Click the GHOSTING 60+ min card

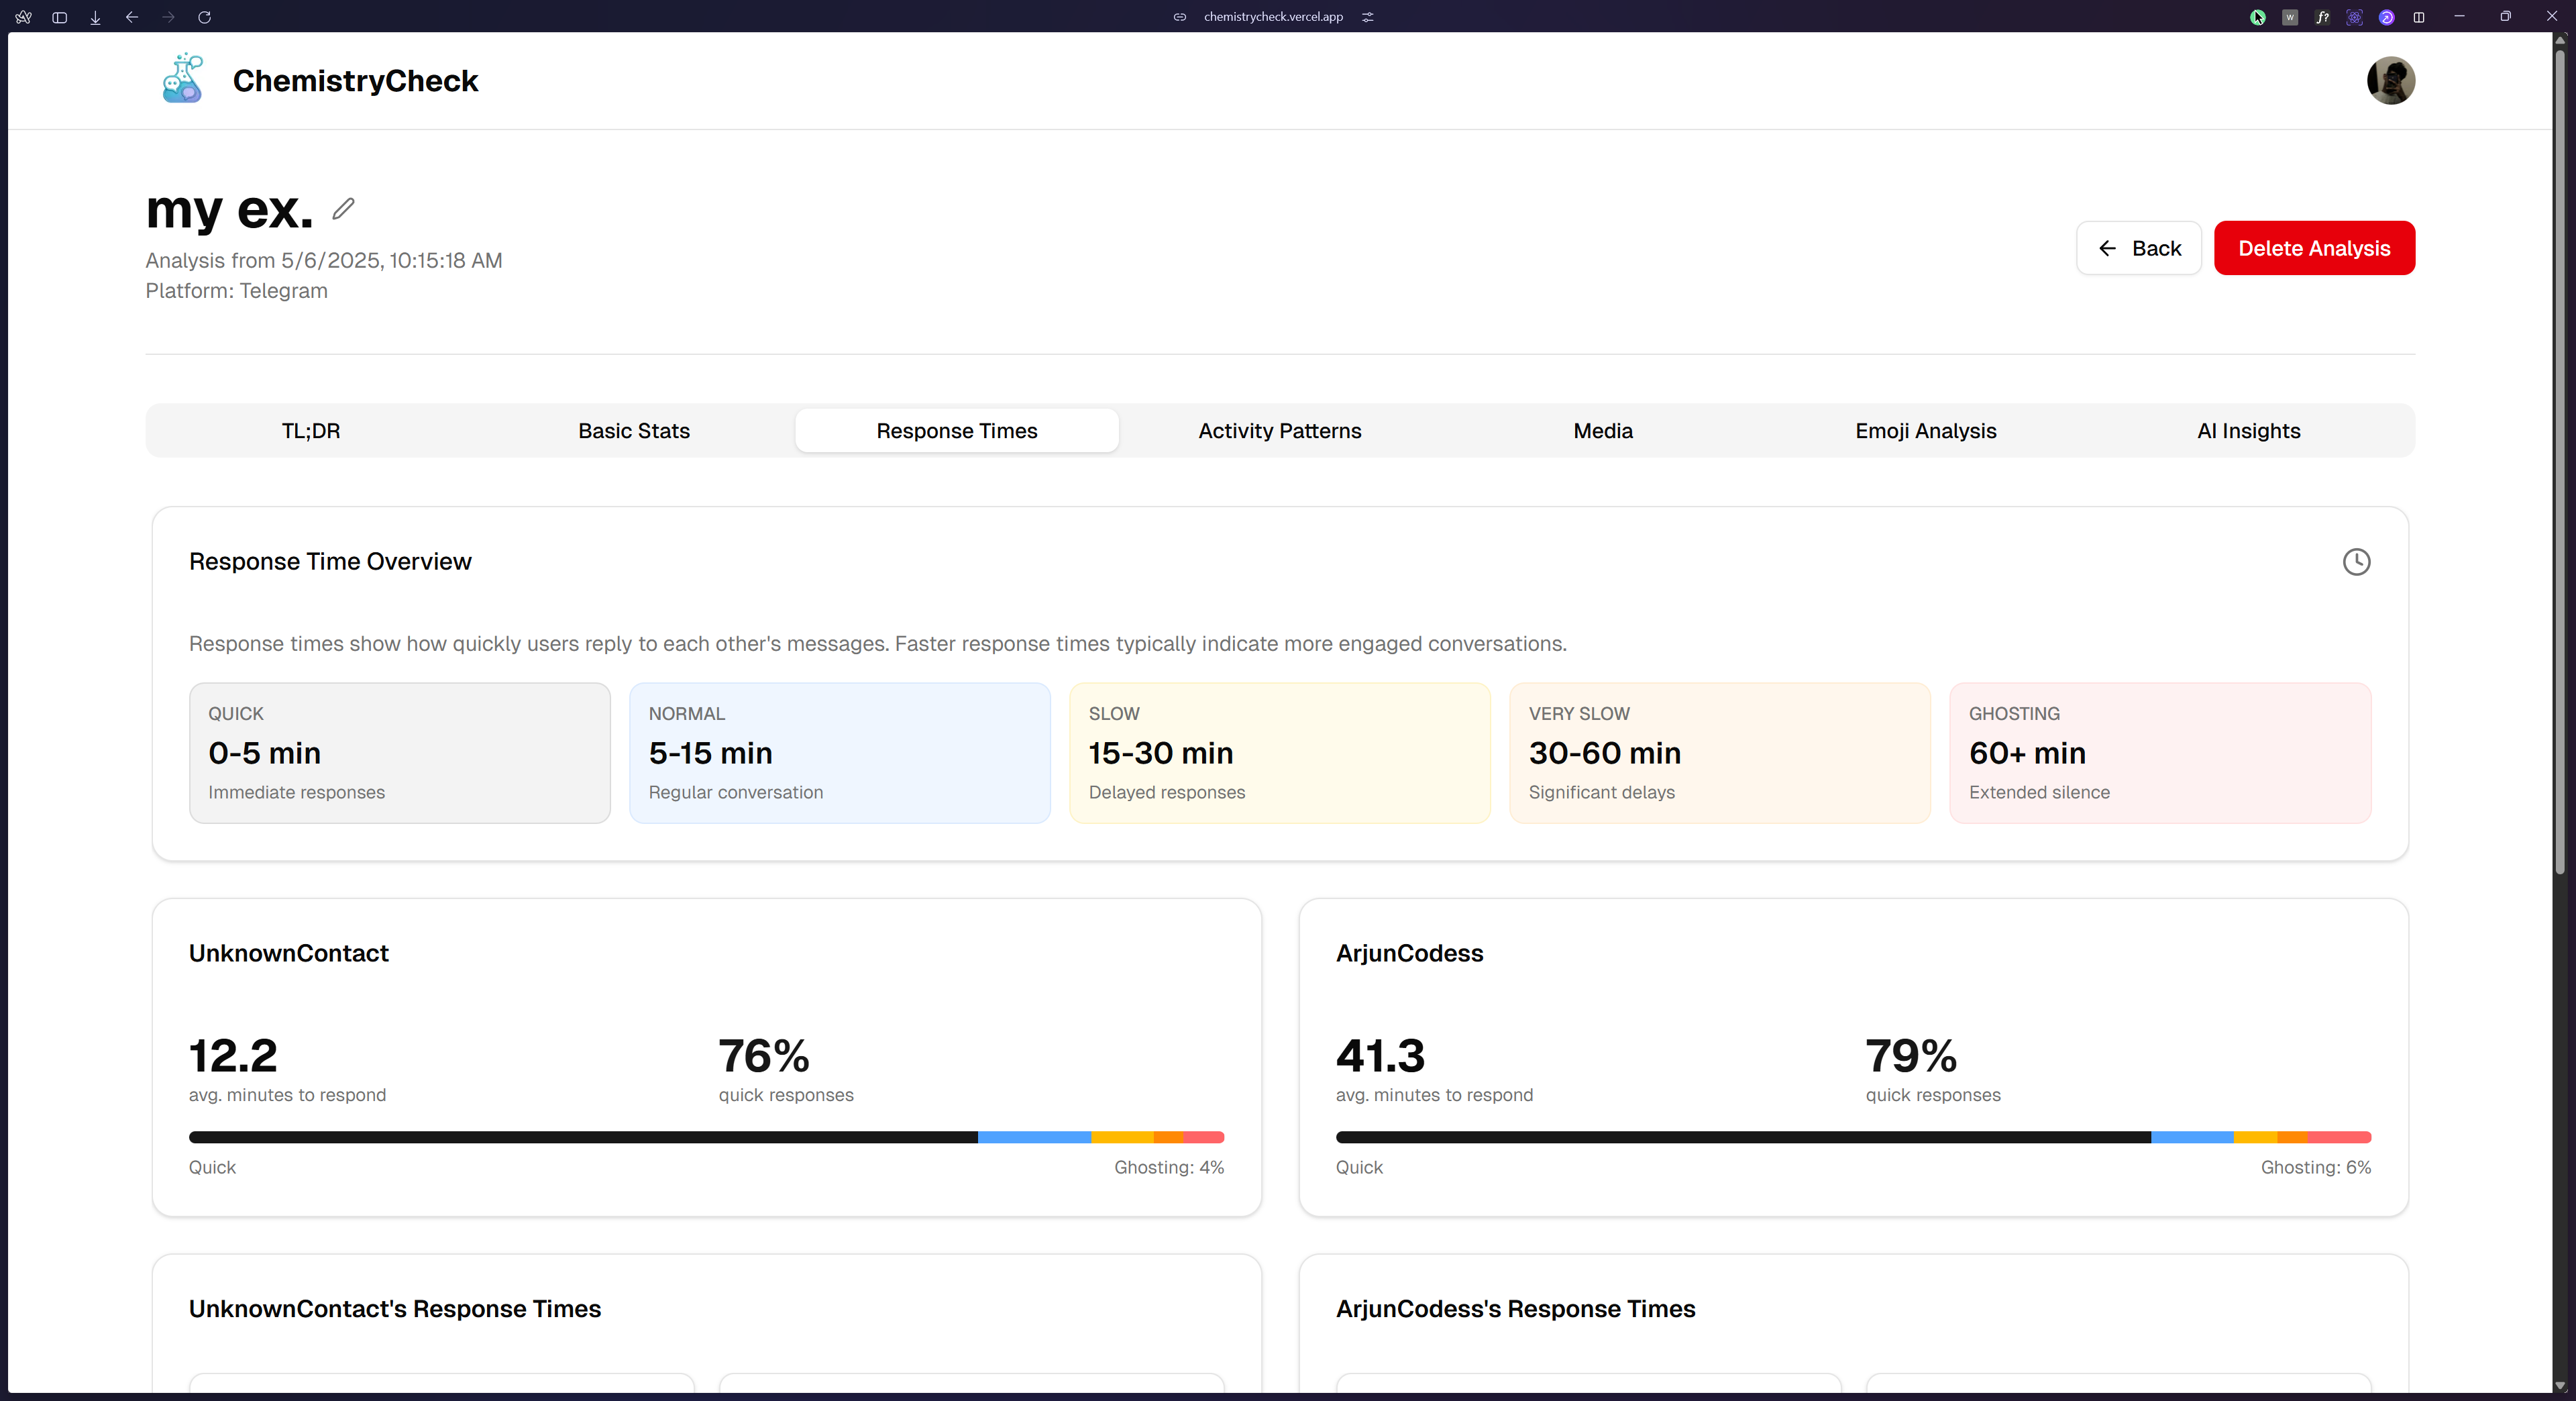[2159, 753]
